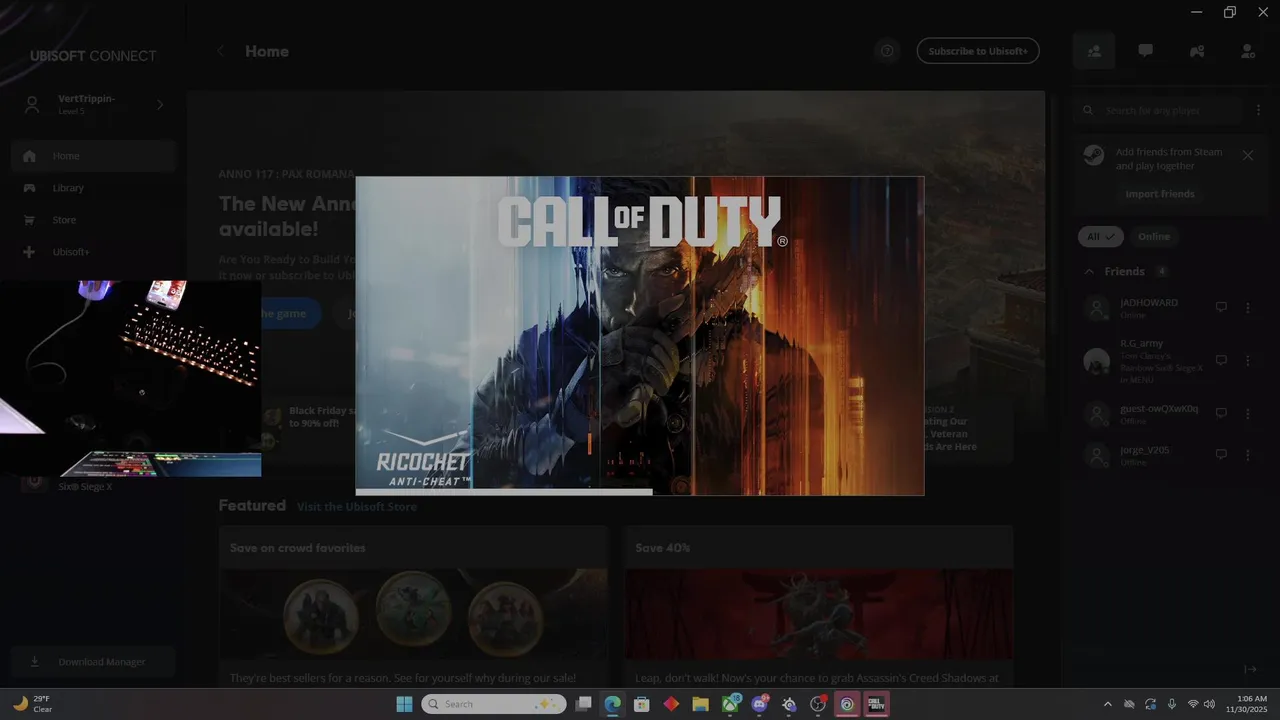
Task: Click the Windows Start button
Action: point(404,704)
